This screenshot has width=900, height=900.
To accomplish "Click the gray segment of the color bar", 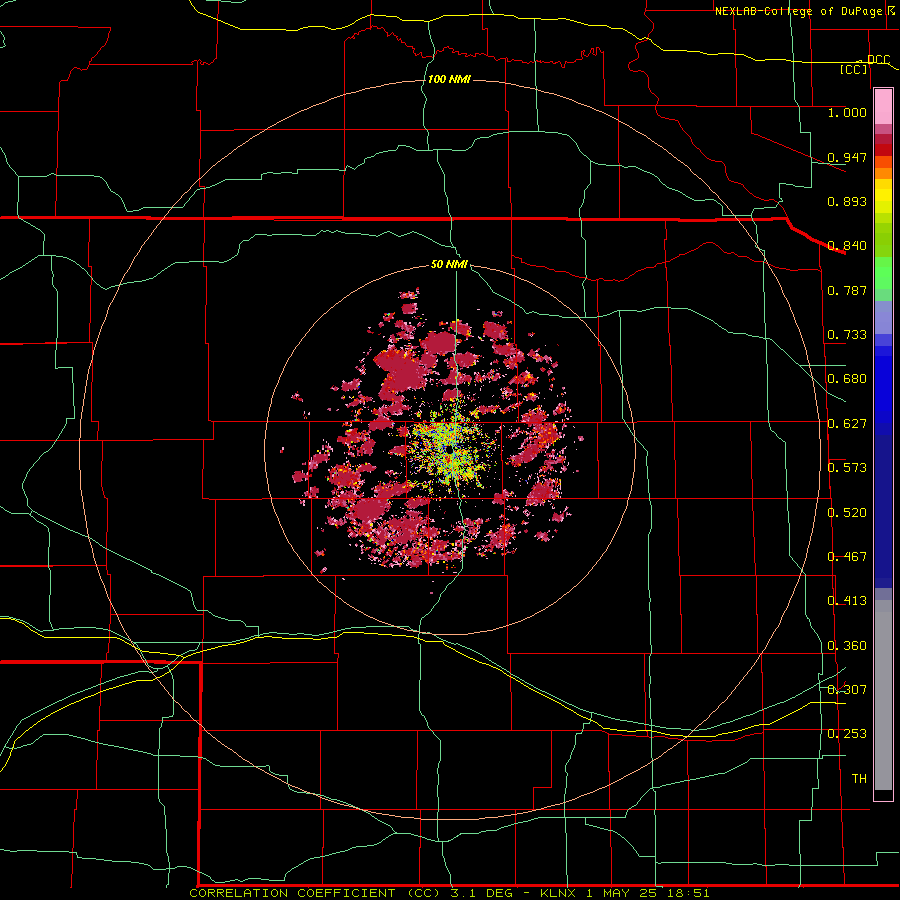I will point(883,695).
